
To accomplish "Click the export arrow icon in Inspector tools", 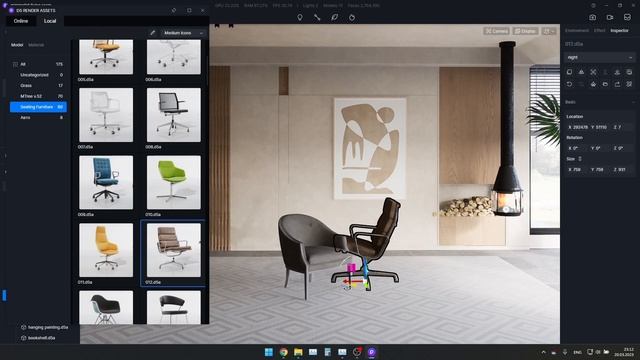I will coord(617,84).
